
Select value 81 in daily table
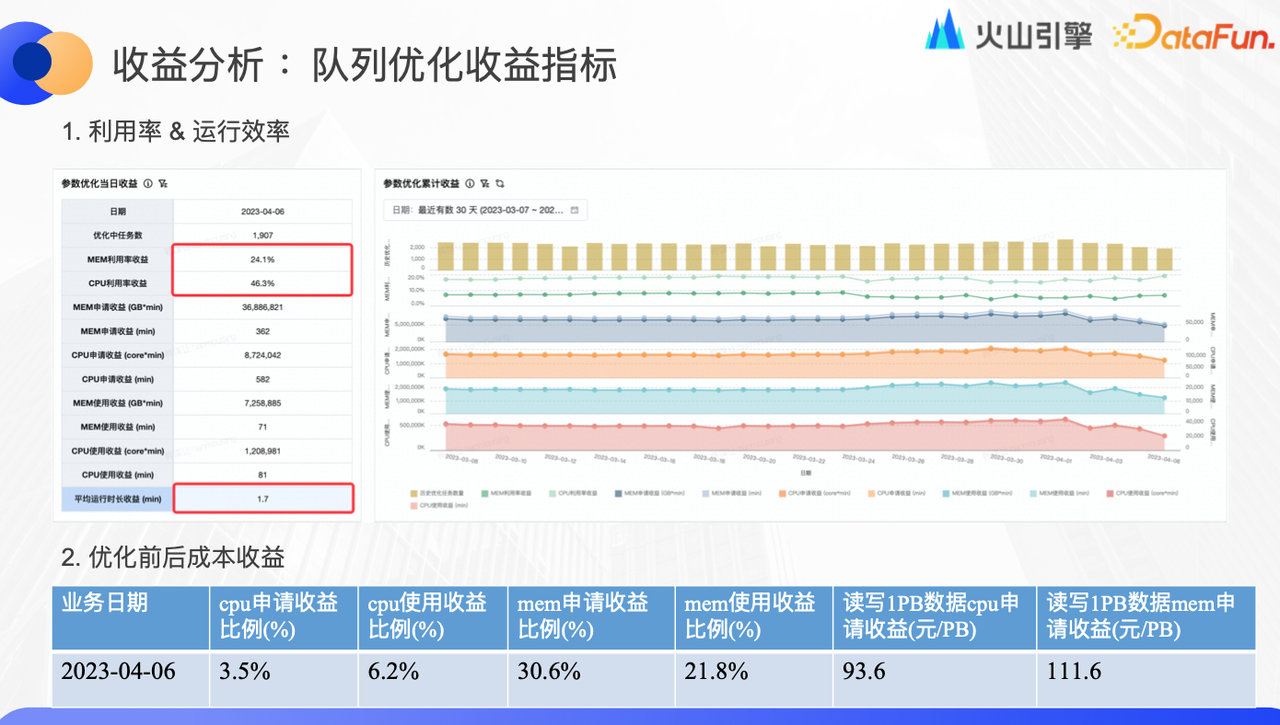click(264, 475)
